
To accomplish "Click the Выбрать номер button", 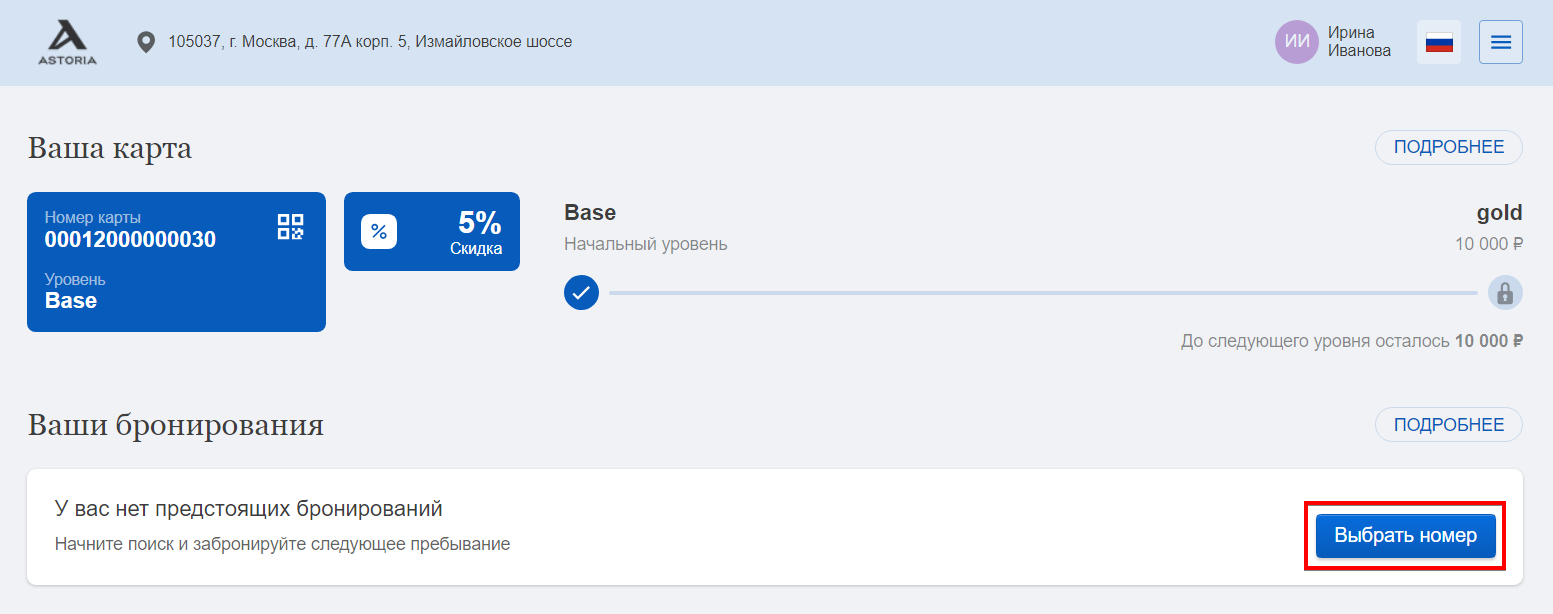I will pos(1405,536).
